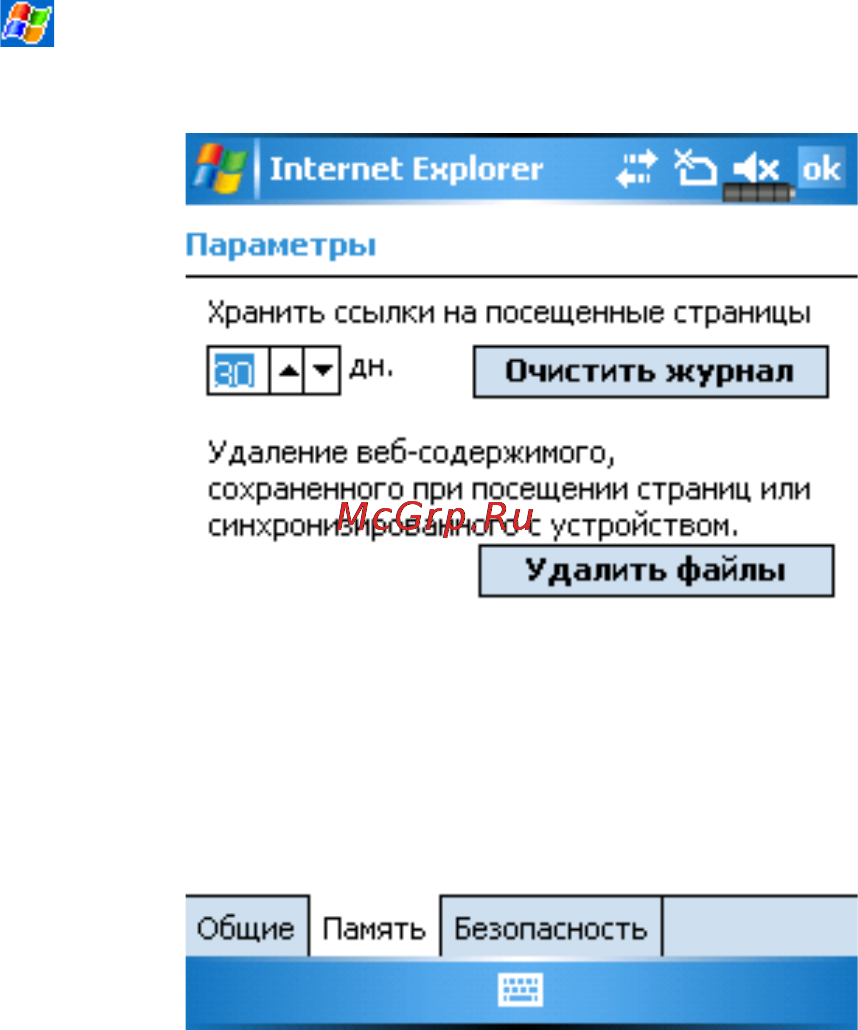The width and height of the screenshot is (858, 1030).
Task: Open the Безопасность tab
Action: (551, 926)
